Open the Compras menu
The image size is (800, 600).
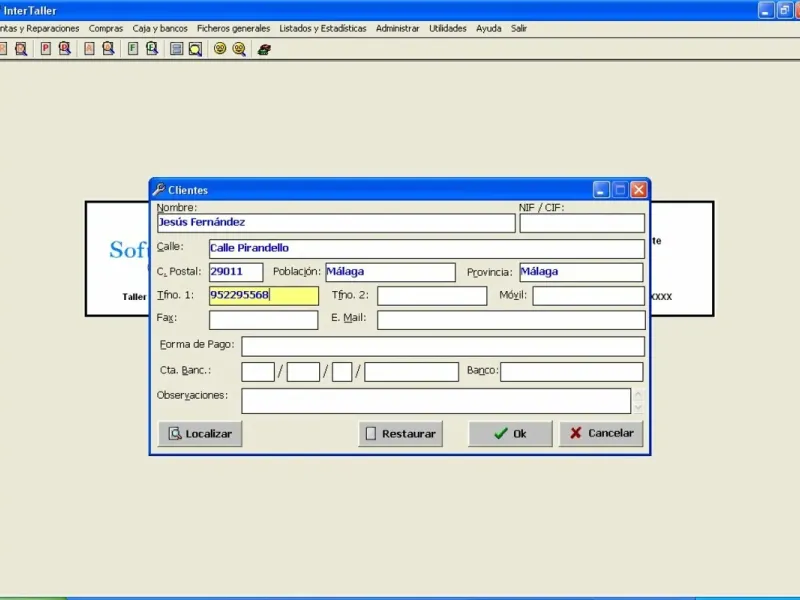pyautogui.click(x=106, y=29)
